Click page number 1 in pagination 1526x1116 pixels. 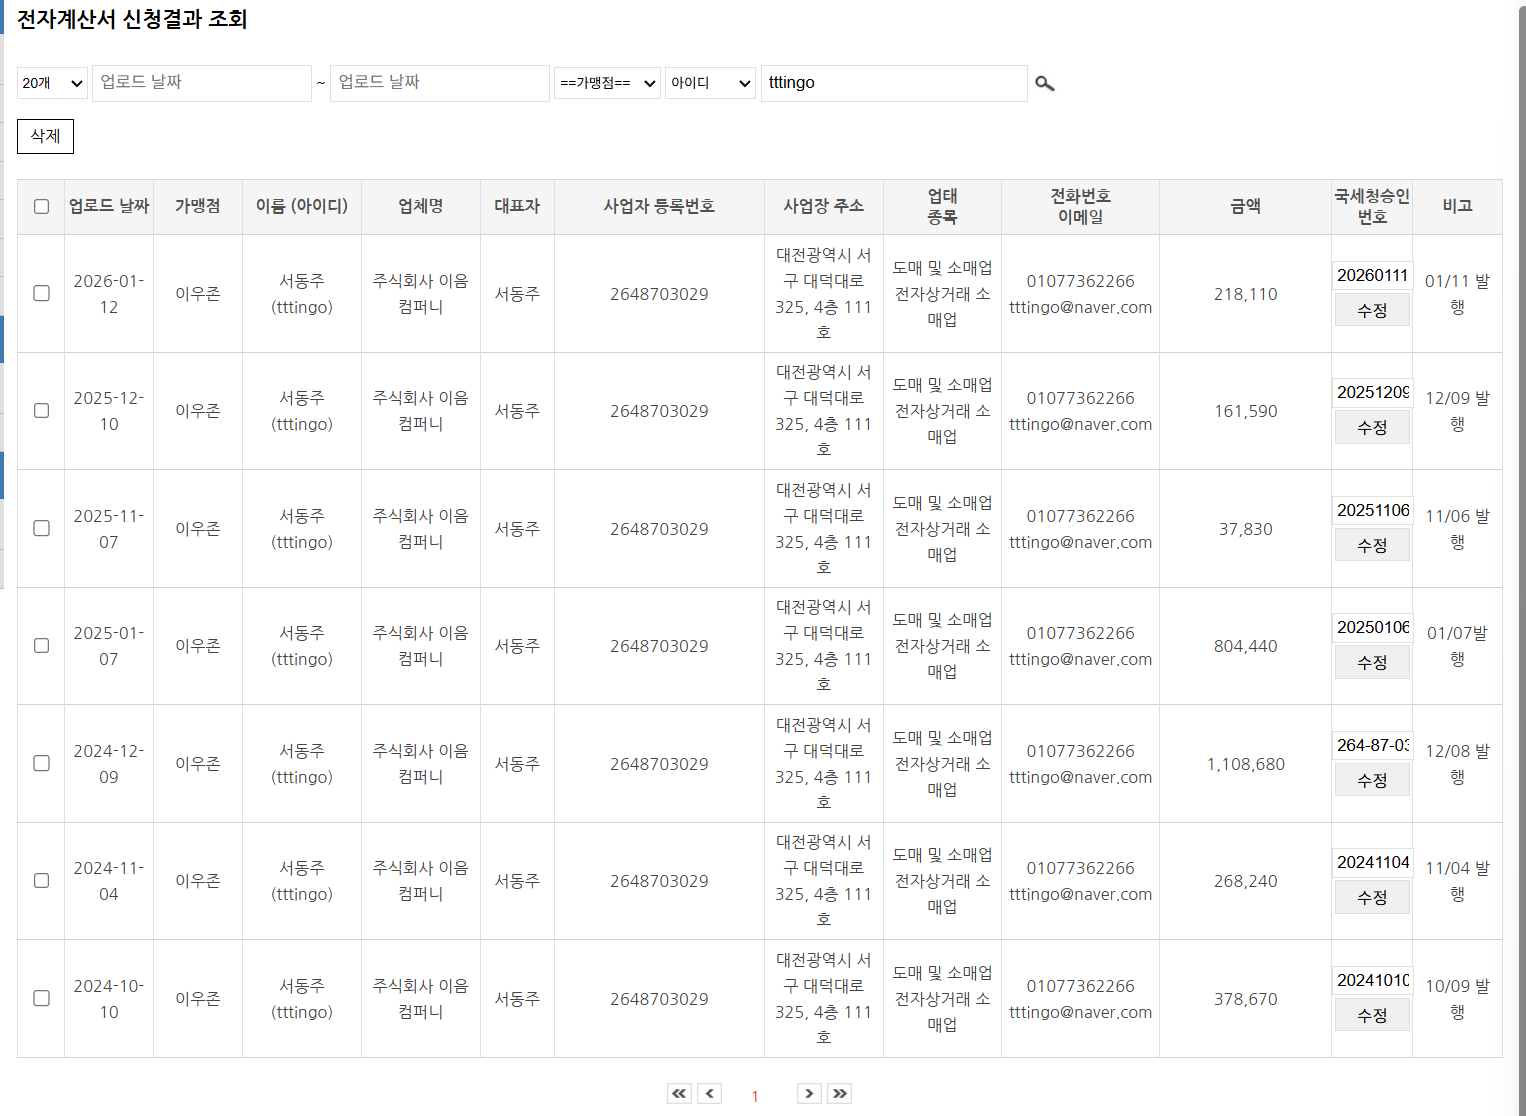(755, 1096)
